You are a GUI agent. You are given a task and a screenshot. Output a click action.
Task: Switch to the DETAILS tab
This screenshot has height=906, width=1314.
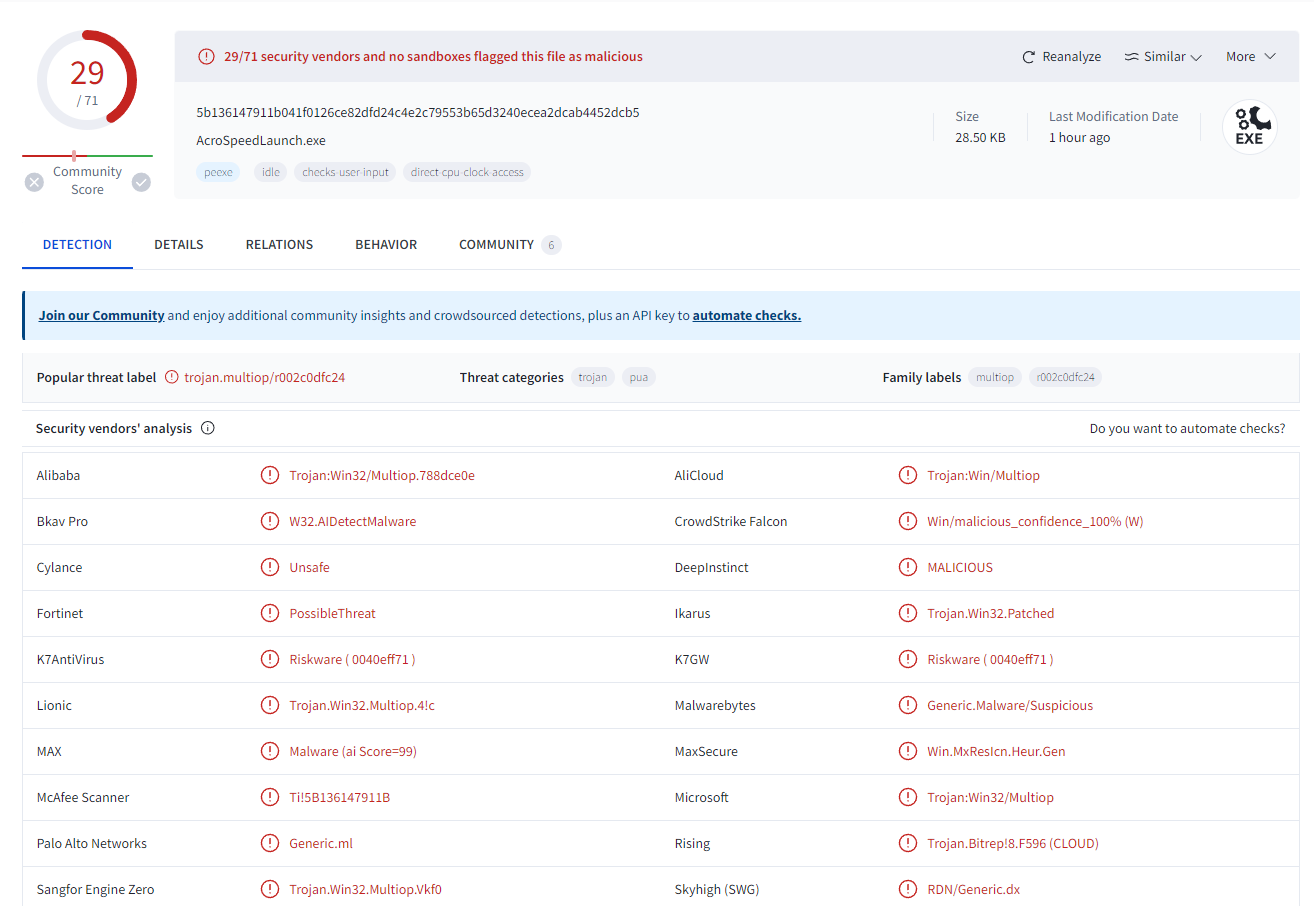pos(179,244)
